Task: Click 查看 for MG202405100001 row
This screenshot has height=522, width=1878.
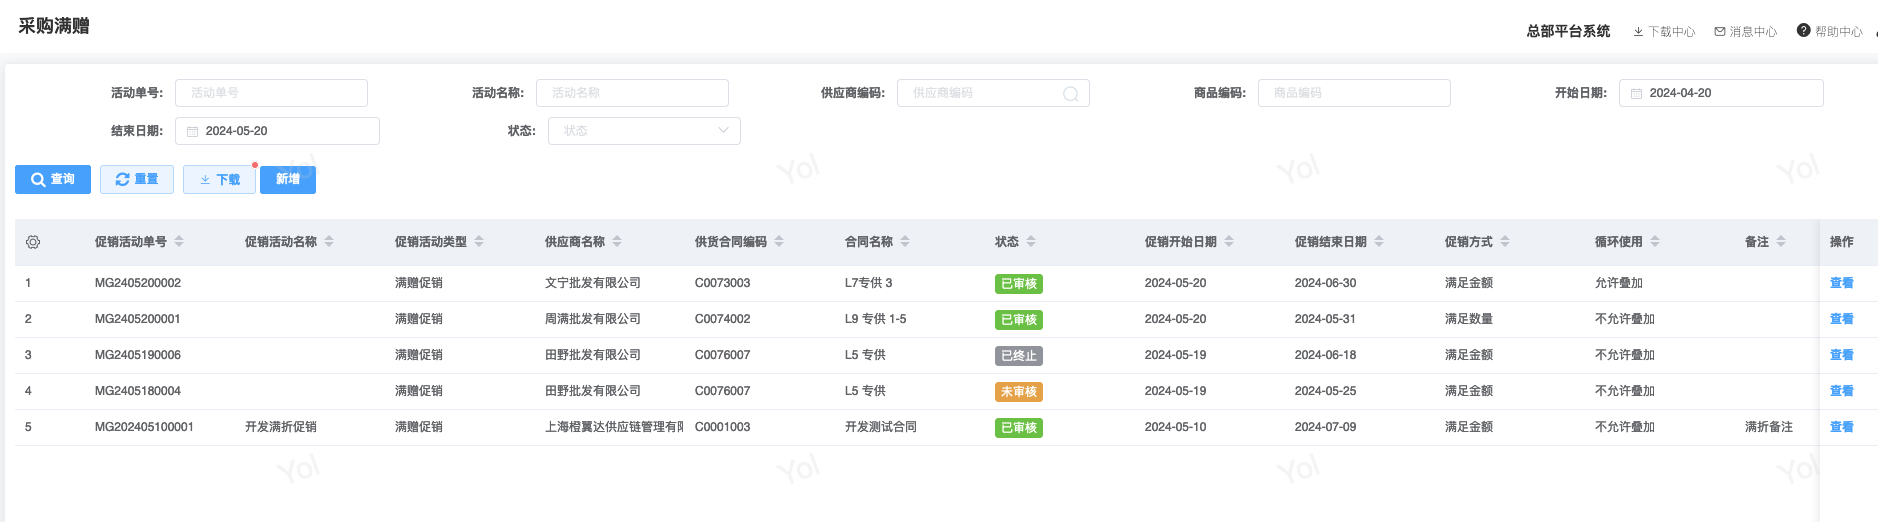Action: pos(1841,427)
